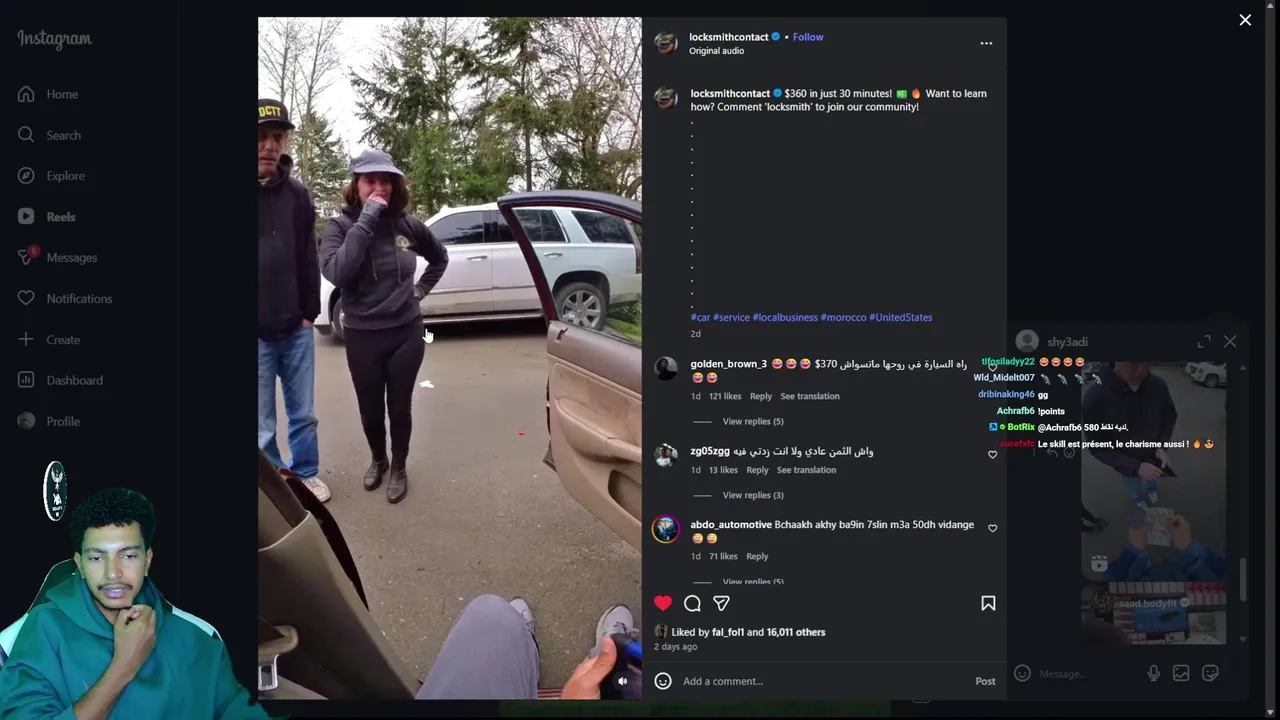Save post with the bookmark icon

pos(988,603)
